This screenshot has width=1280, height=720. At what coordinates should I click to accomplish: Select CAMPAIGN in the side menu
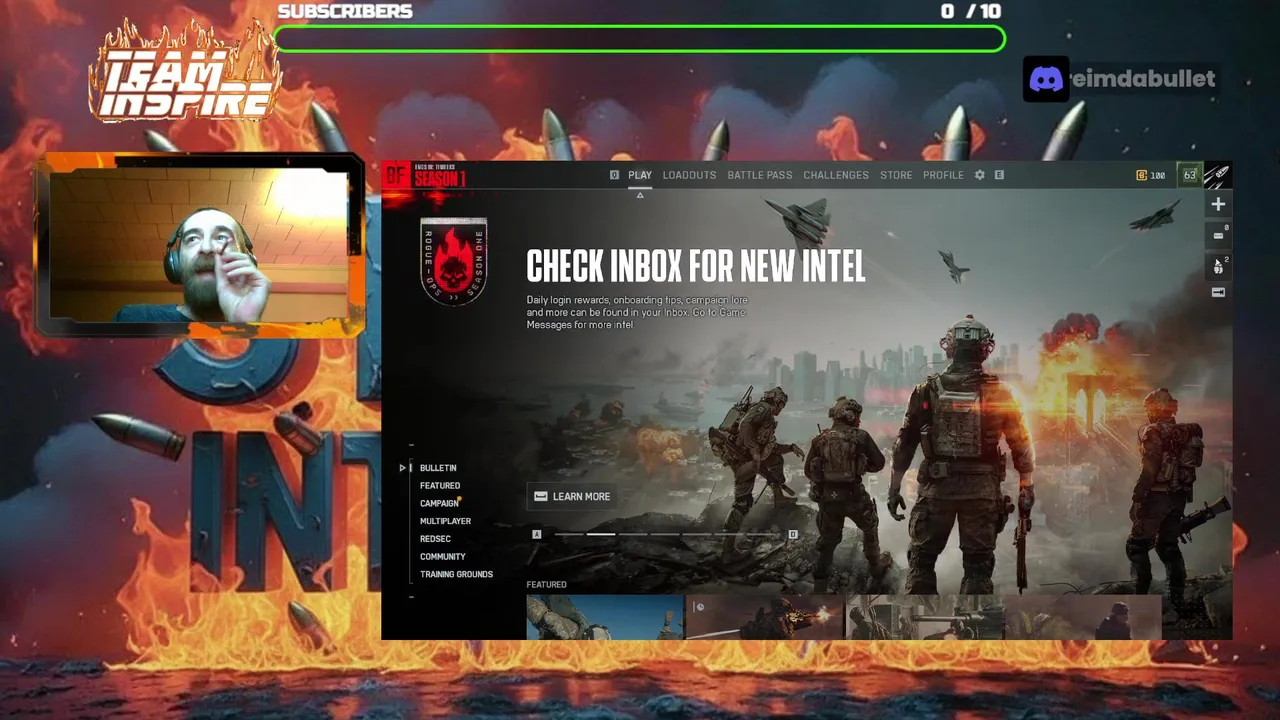pyautogui.click(x=439, y=504)
